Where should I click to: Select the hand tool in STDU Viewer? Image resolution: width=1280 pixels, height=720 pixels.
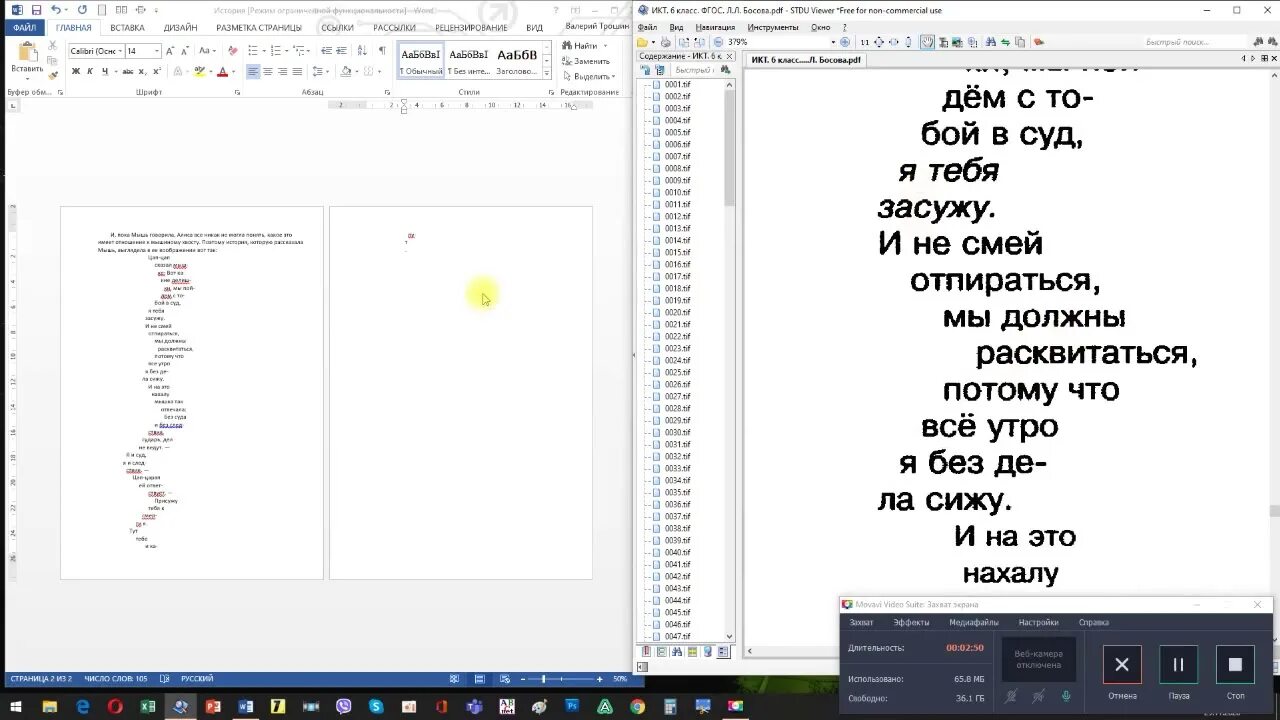926,42
